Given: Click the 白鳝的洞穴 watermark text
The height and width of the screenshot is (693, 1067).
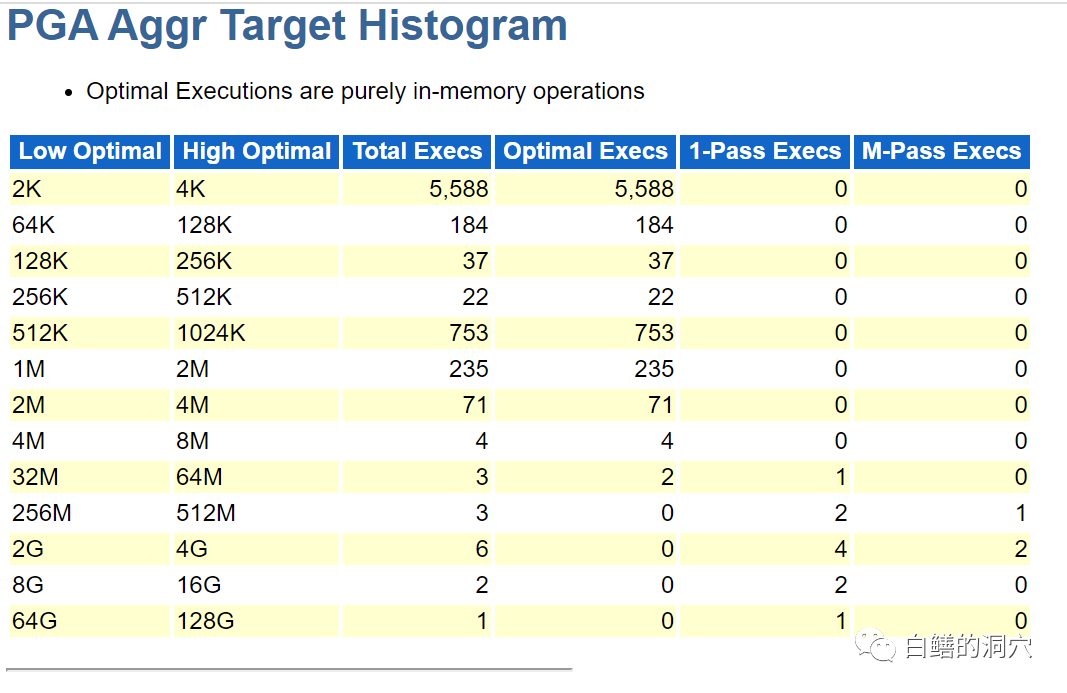Looking at the screenshot, I should coord(966,647).
